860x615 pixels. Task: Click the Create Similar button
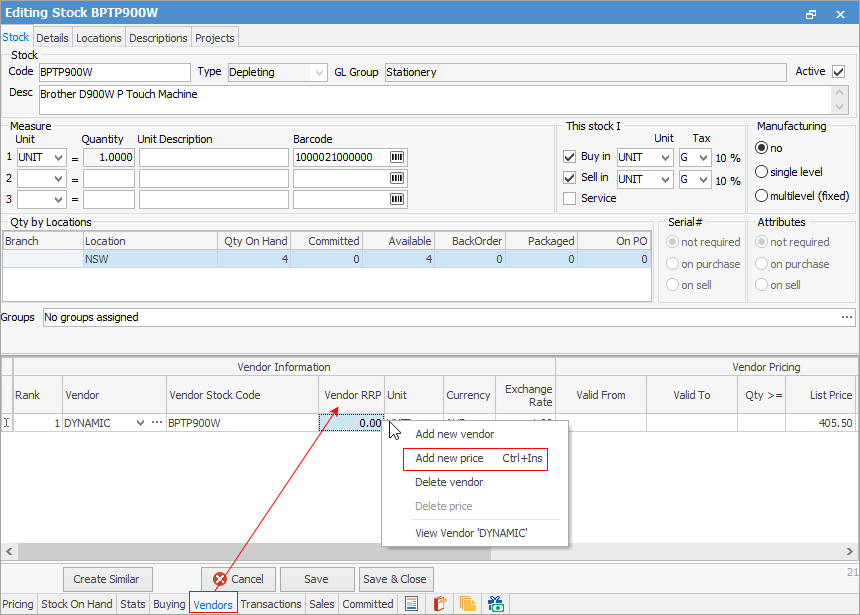(107, 579)
